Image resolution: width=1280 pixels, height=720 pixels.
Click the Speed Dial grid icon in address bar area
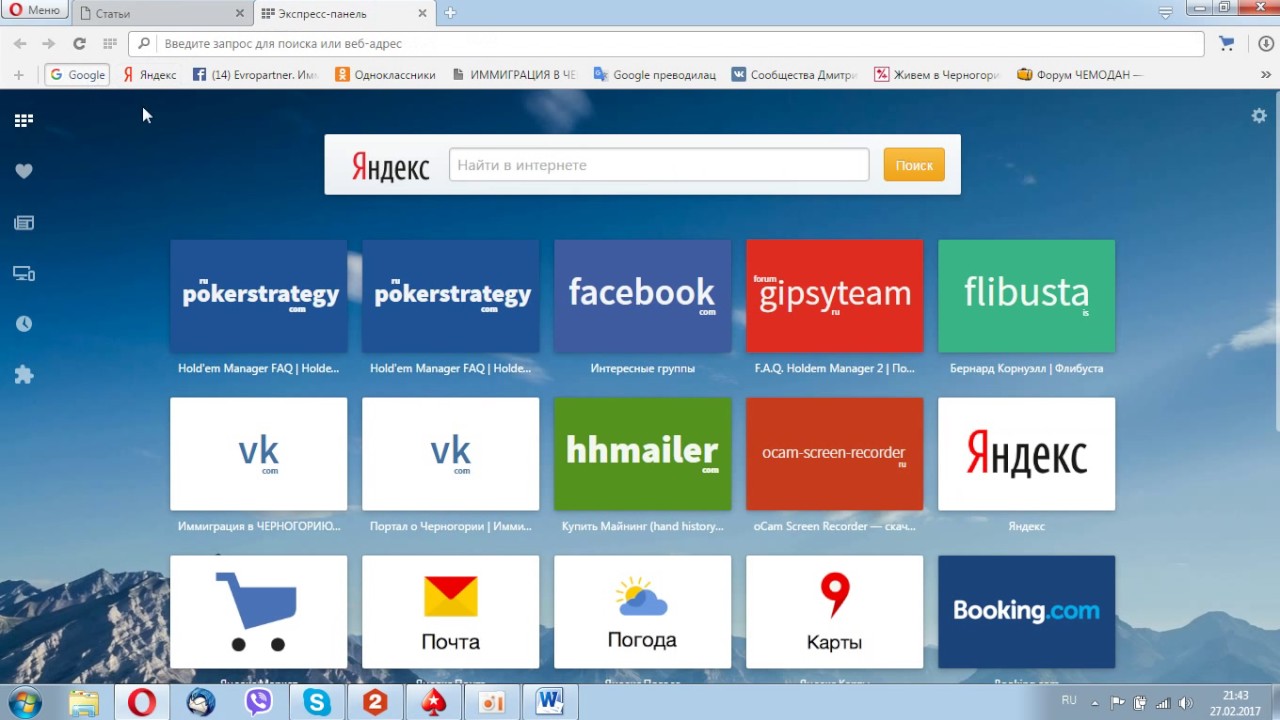click(x=110, y=44)
